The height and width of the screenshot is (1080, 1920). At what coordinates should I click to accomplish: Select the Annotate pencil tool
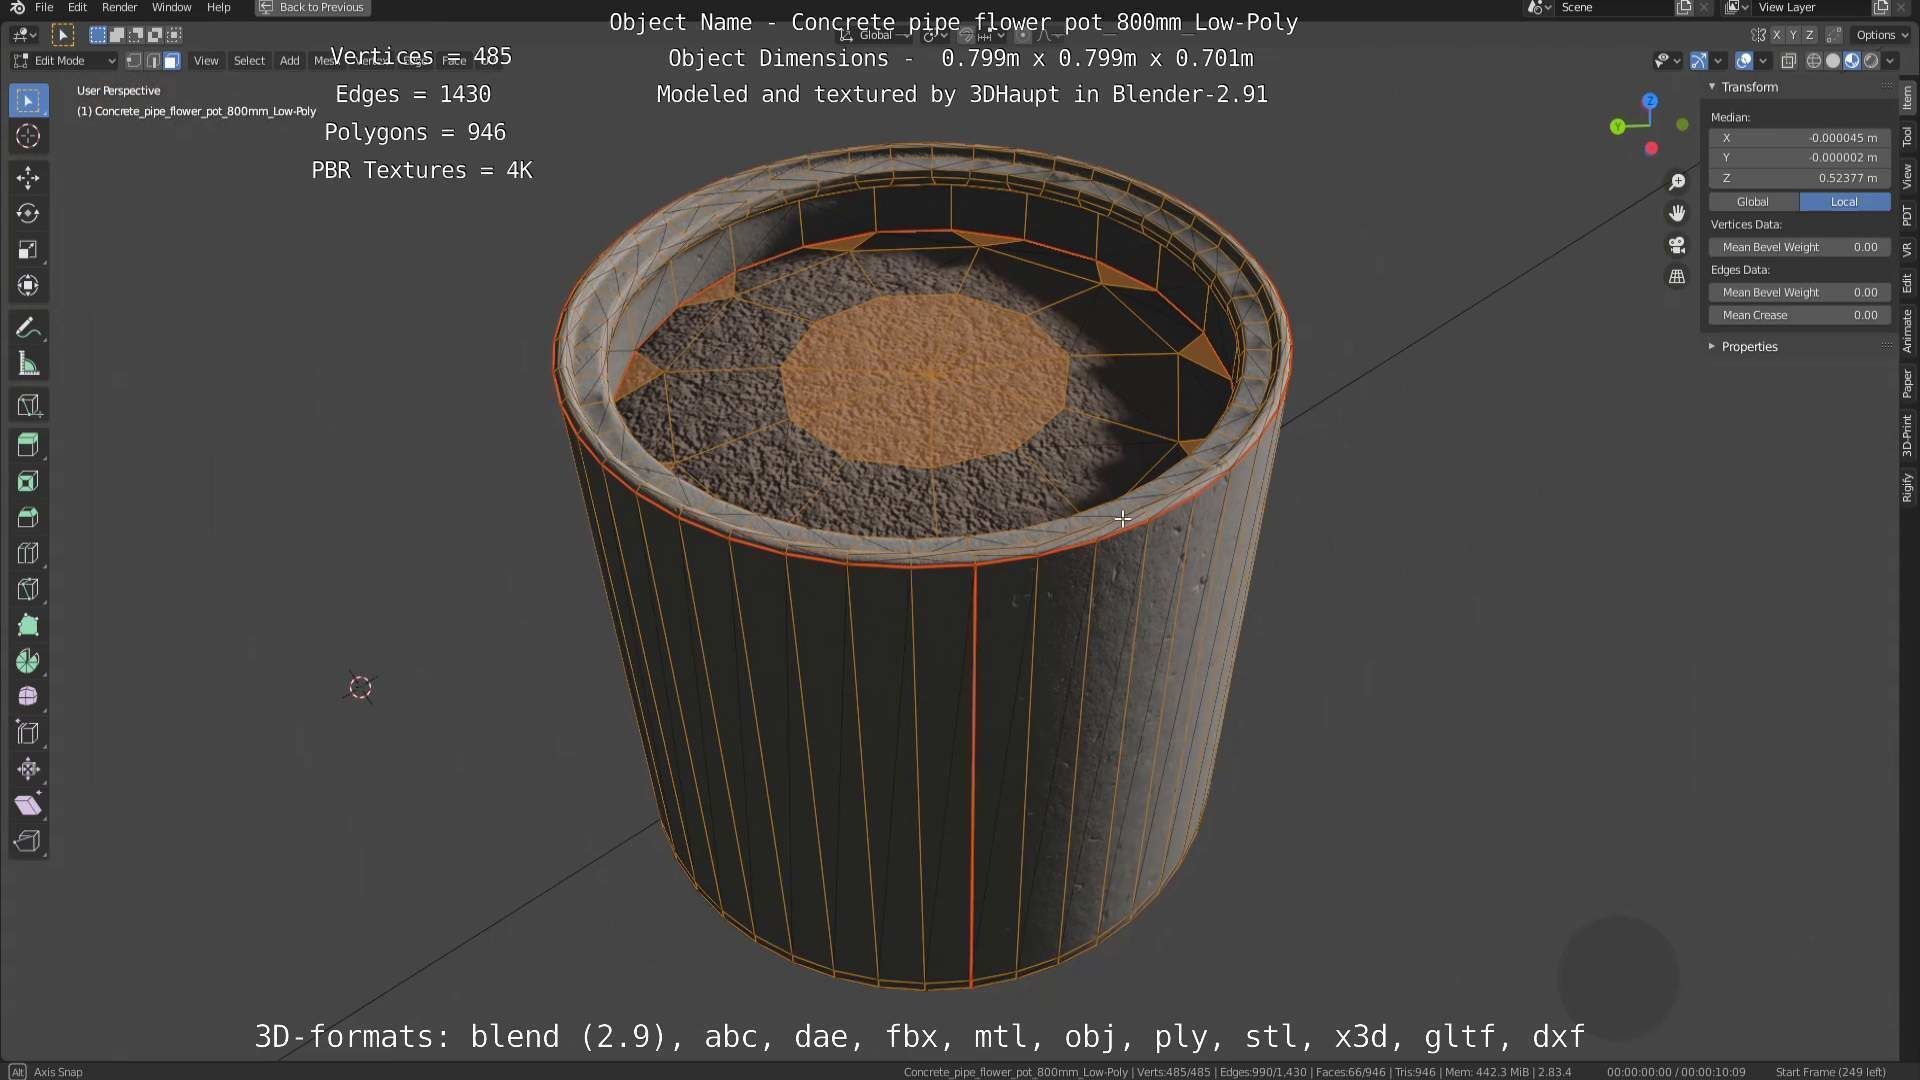pos(28,328)
